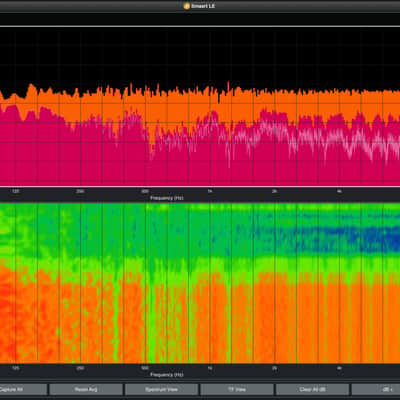Click the Clear All dB button

312,389
